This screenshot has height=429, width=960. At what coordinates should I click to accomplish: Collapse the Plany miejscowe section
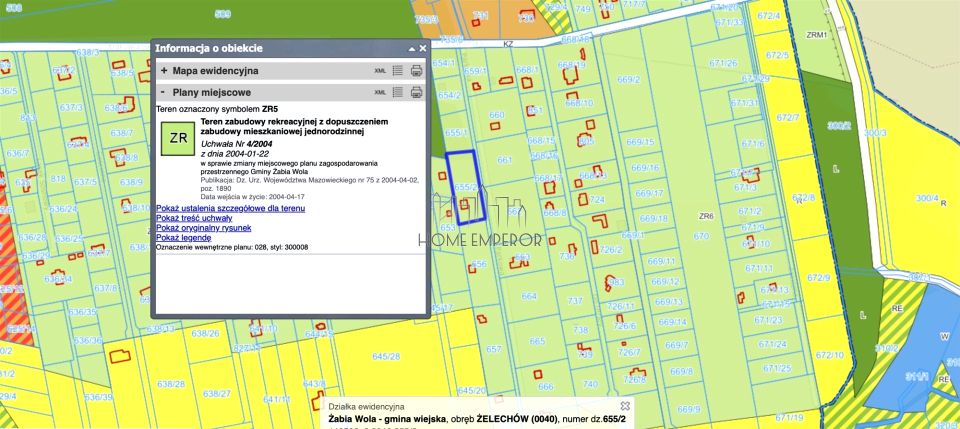pos(164,92)
